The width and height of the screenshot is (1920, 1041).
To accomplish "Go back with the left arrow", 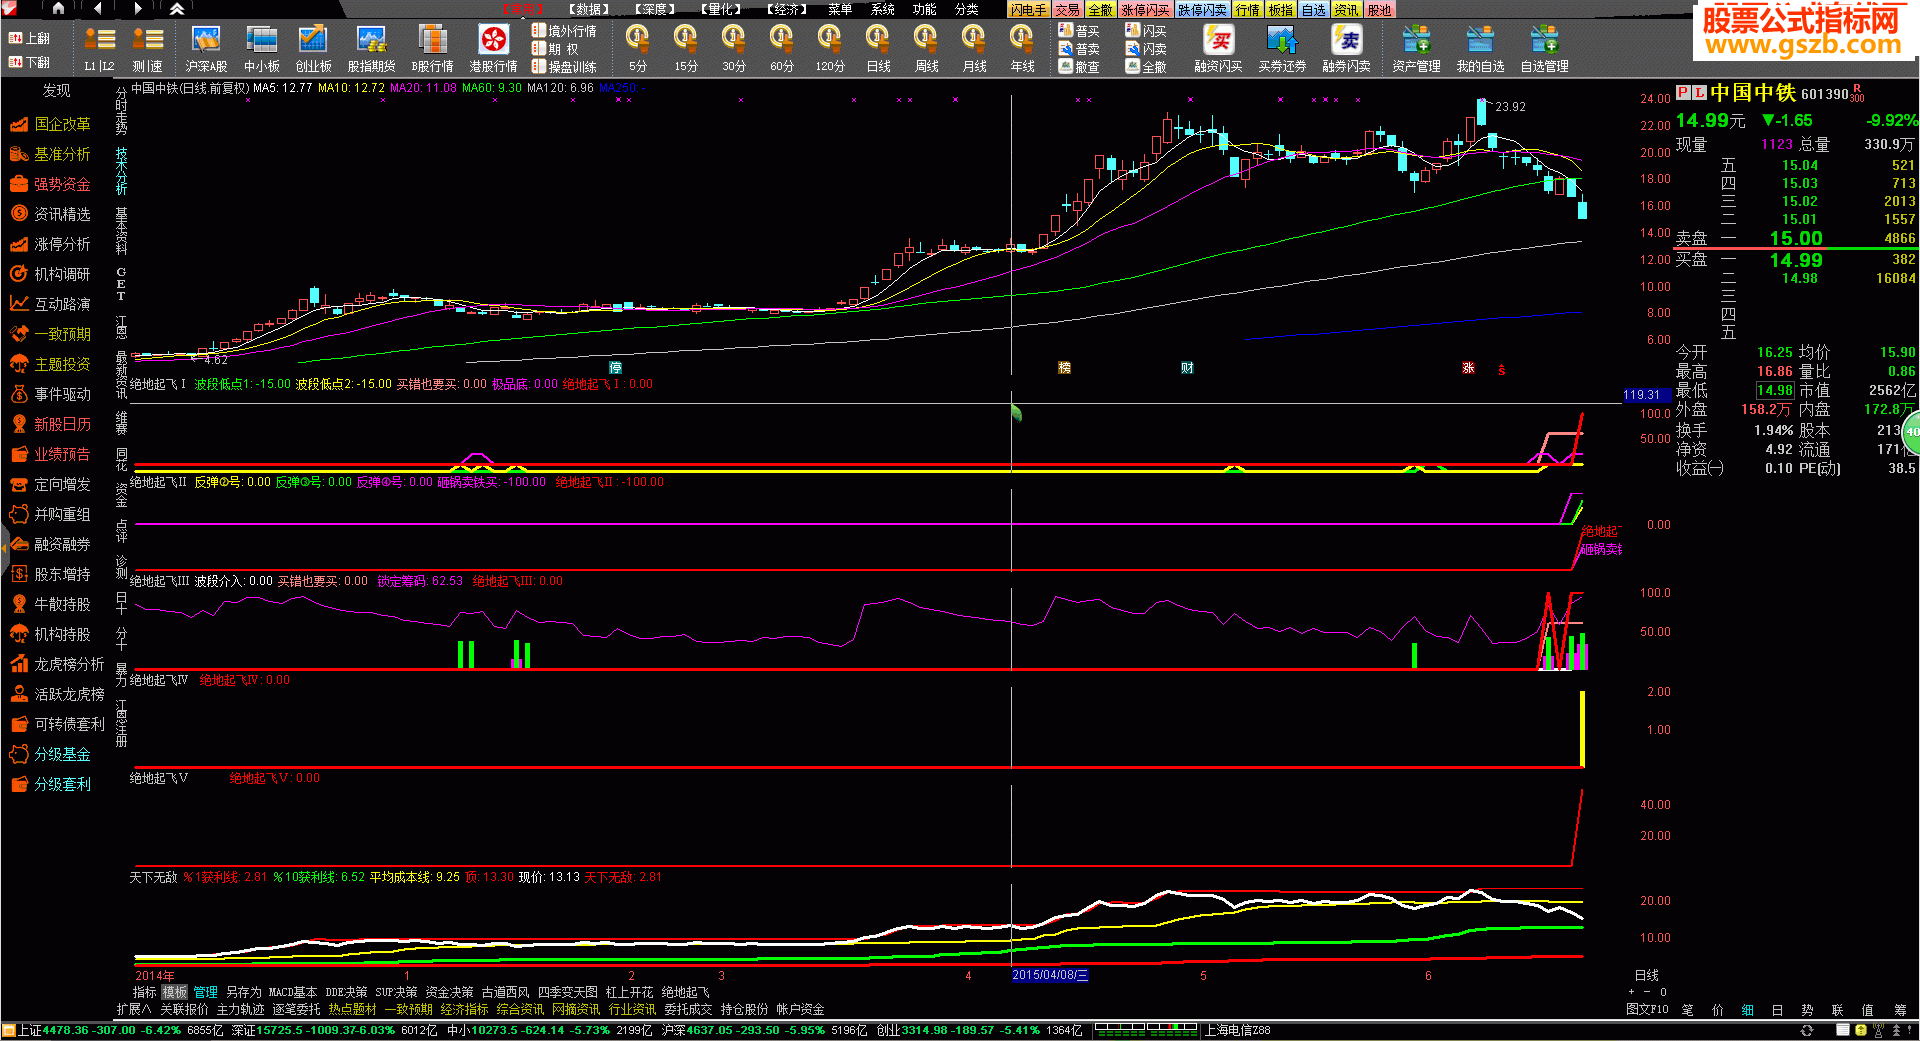I will point(97,8).
